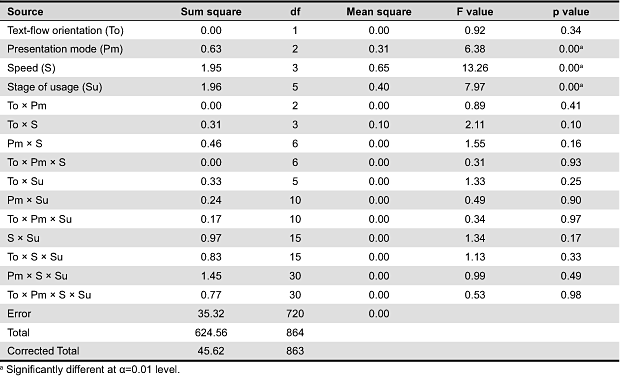Click the Presentation mode F value 6.38
Screen dimensions: 620x376
tap(475, 49)
